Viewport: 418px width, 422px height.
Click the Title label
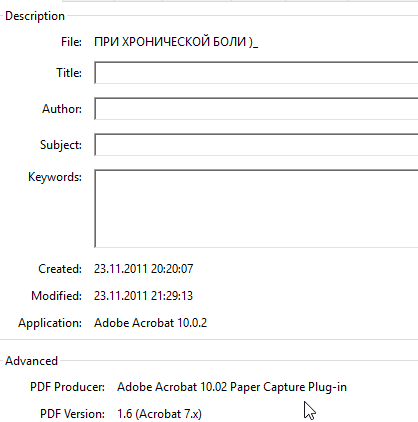click(x=69, y=73)
